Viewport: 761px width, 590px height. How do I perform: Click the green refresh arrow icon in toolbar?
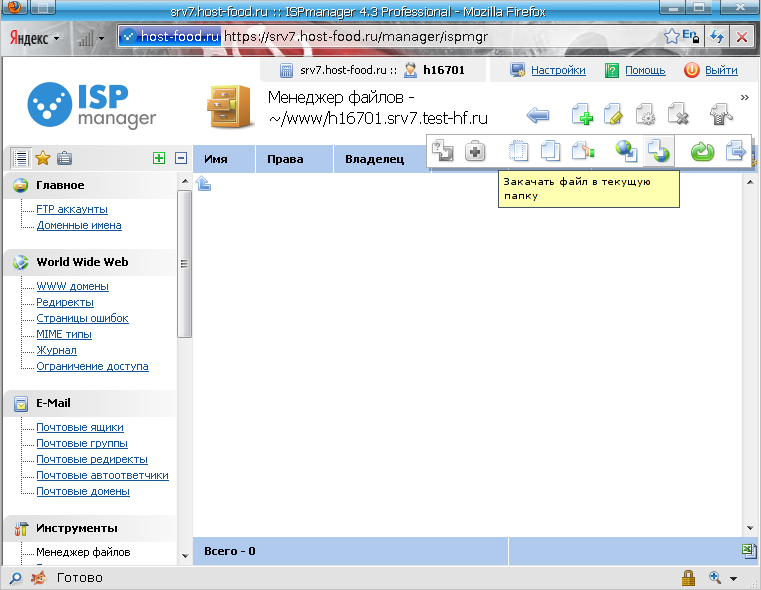tap(702, 151)
